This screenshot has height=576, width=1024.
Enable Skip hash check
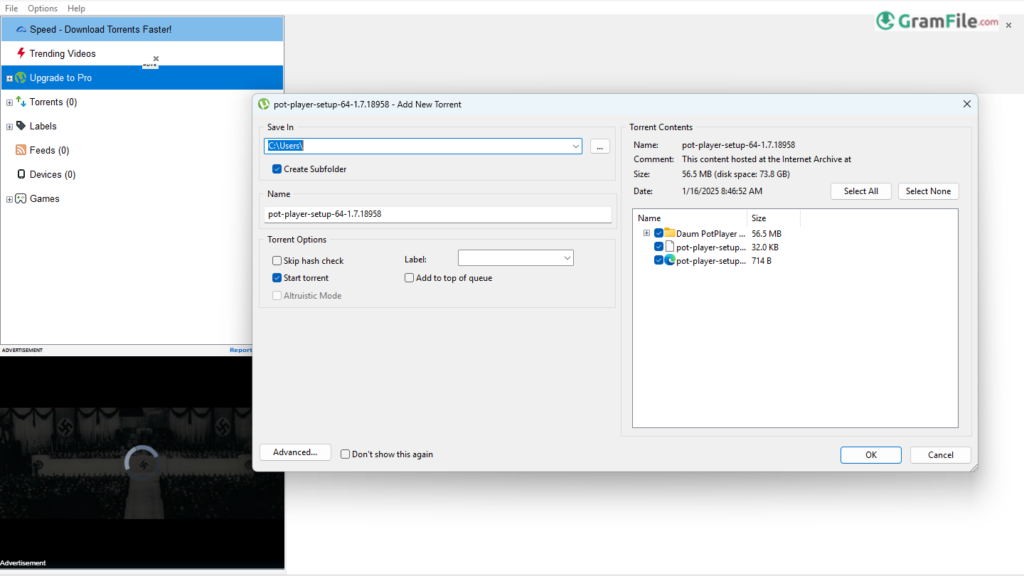(x=277, y=261)
